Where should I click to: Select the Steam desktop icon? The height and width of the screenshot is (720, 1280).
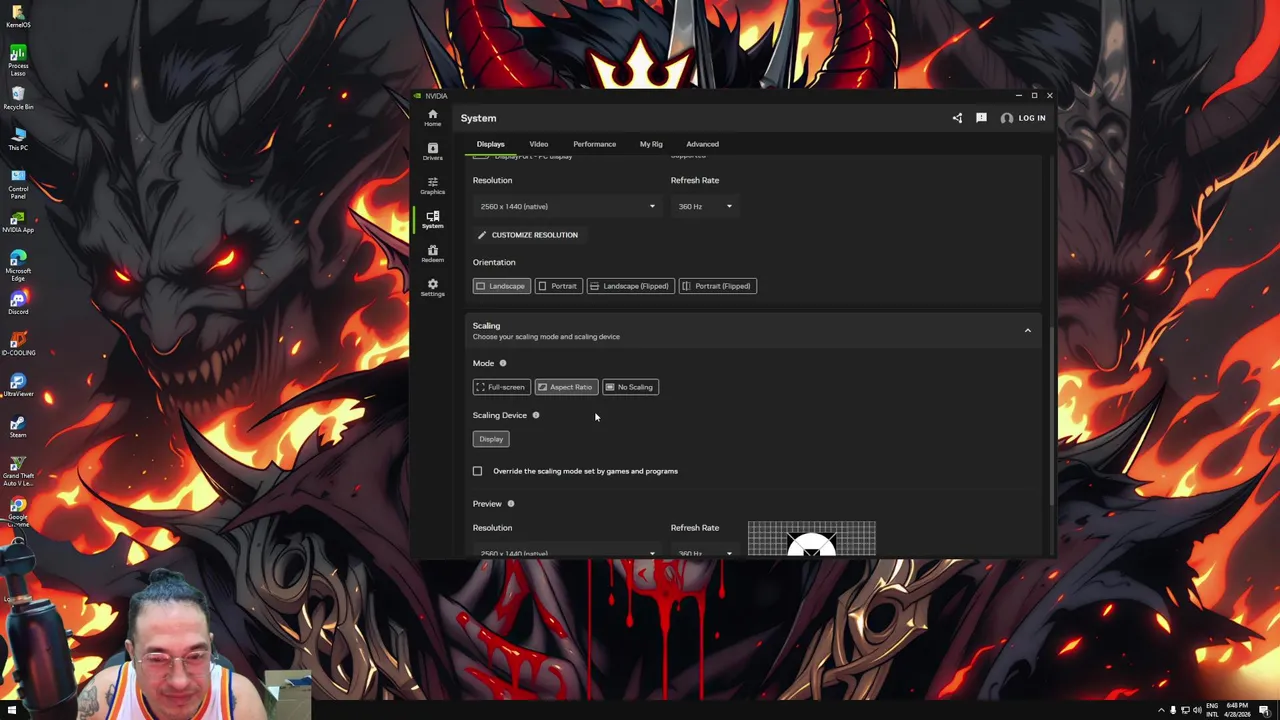18,425
